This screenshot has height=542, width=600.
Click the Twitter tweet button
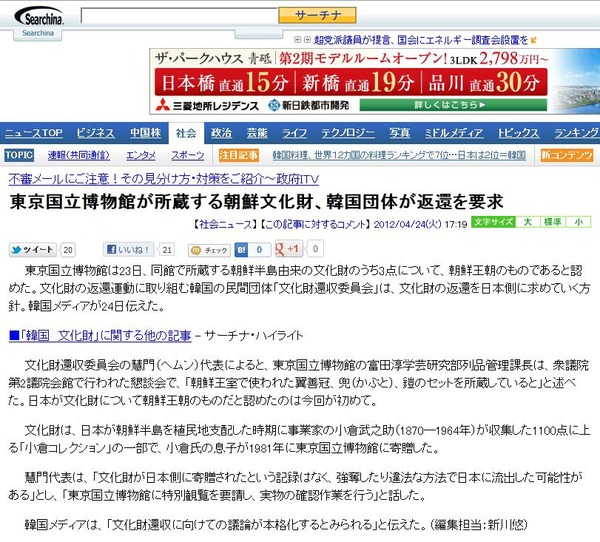pos(33,250)
